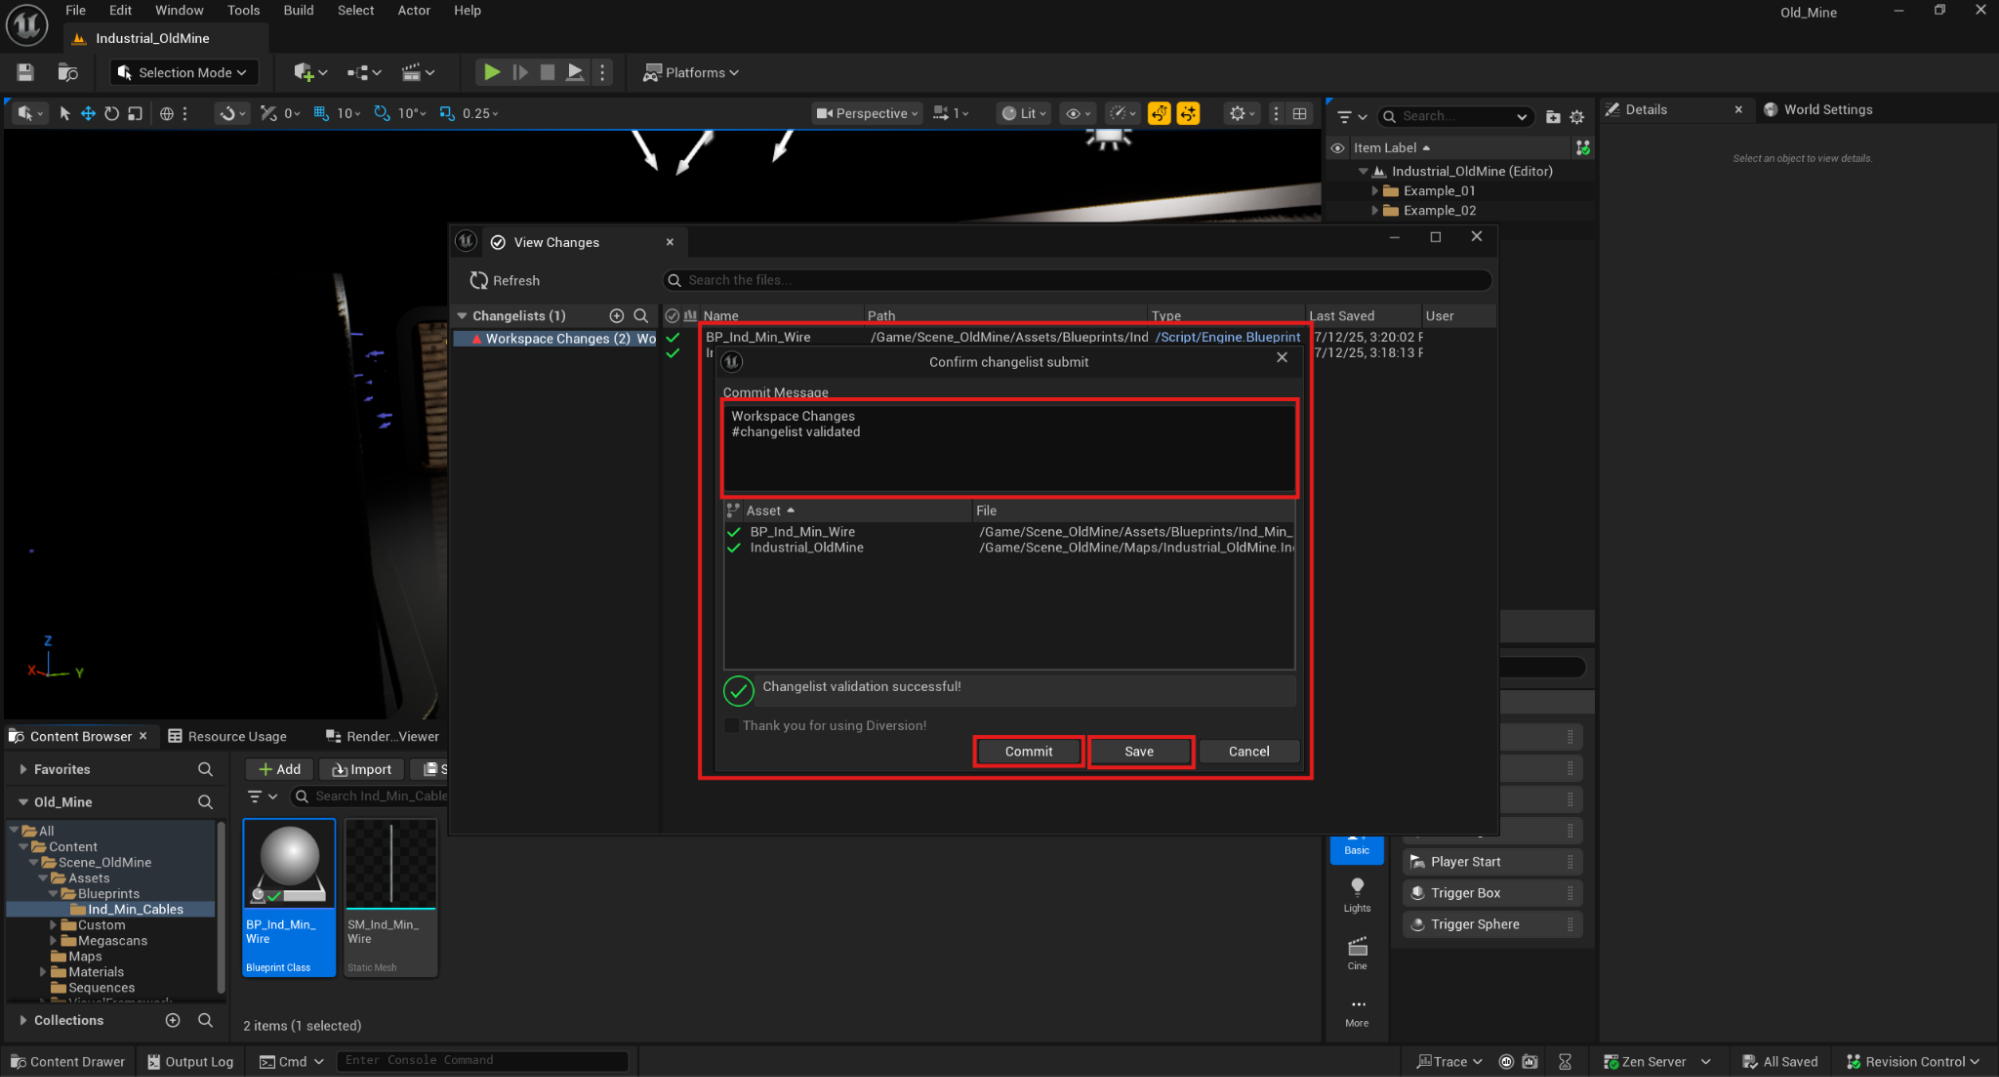Click the add new changelist plus icon
The image size is (1999, 1077).
click(617, 315)
